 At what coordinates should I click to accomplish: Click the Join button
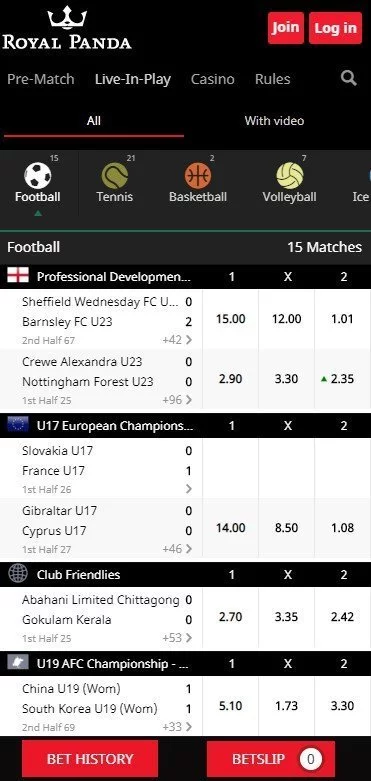[x=285, y=28]
